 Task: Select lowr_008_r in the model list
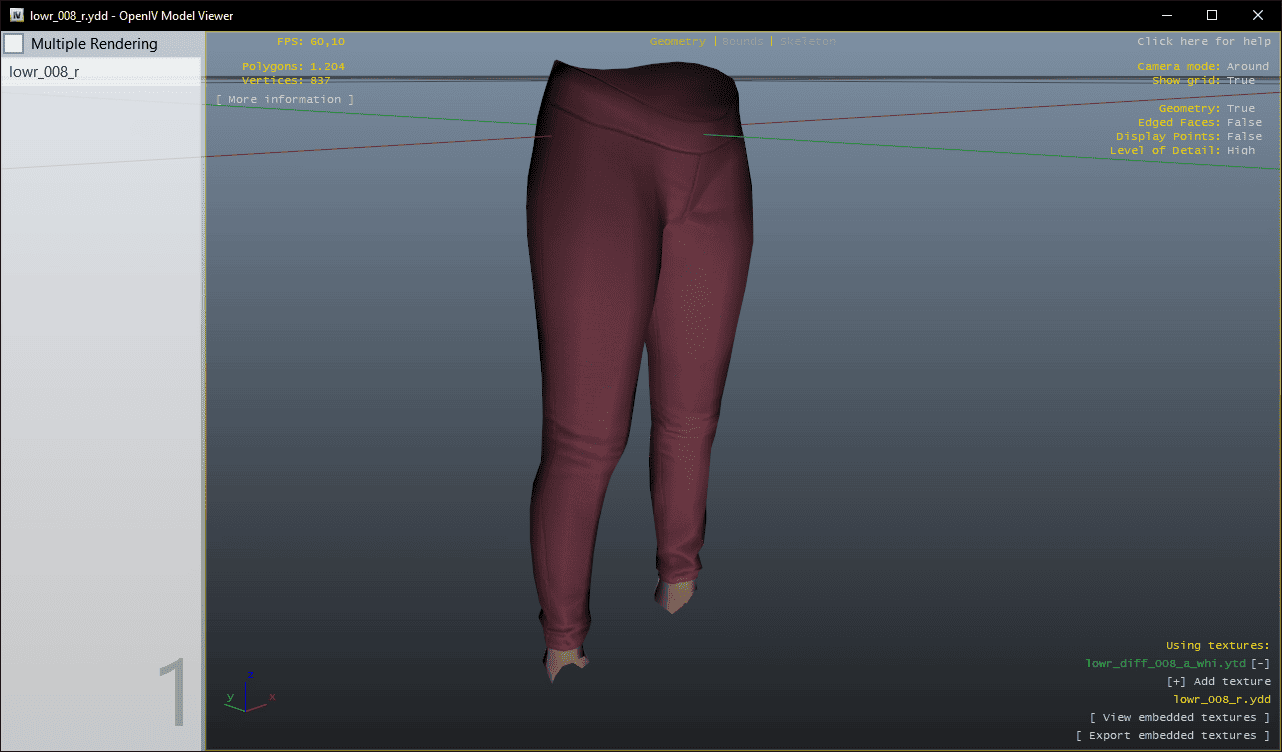point(45,72)
